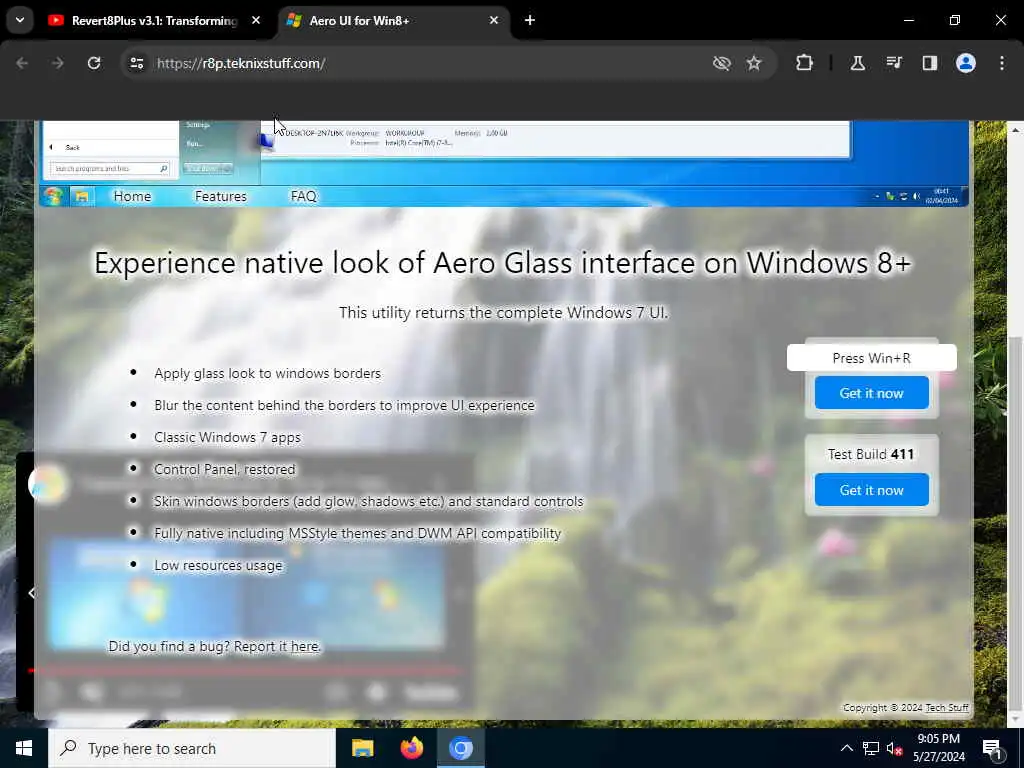The width and height of the screenshot is (1024, 768).
Task: Click the address bar URL r8p.teknixstuff.com
Action: point(241,63)
